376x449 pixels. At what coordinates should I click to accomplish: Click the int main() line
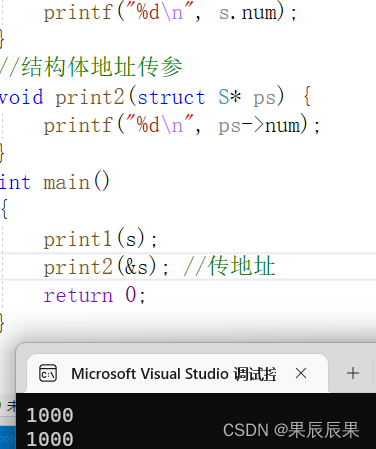click(54, 182)
